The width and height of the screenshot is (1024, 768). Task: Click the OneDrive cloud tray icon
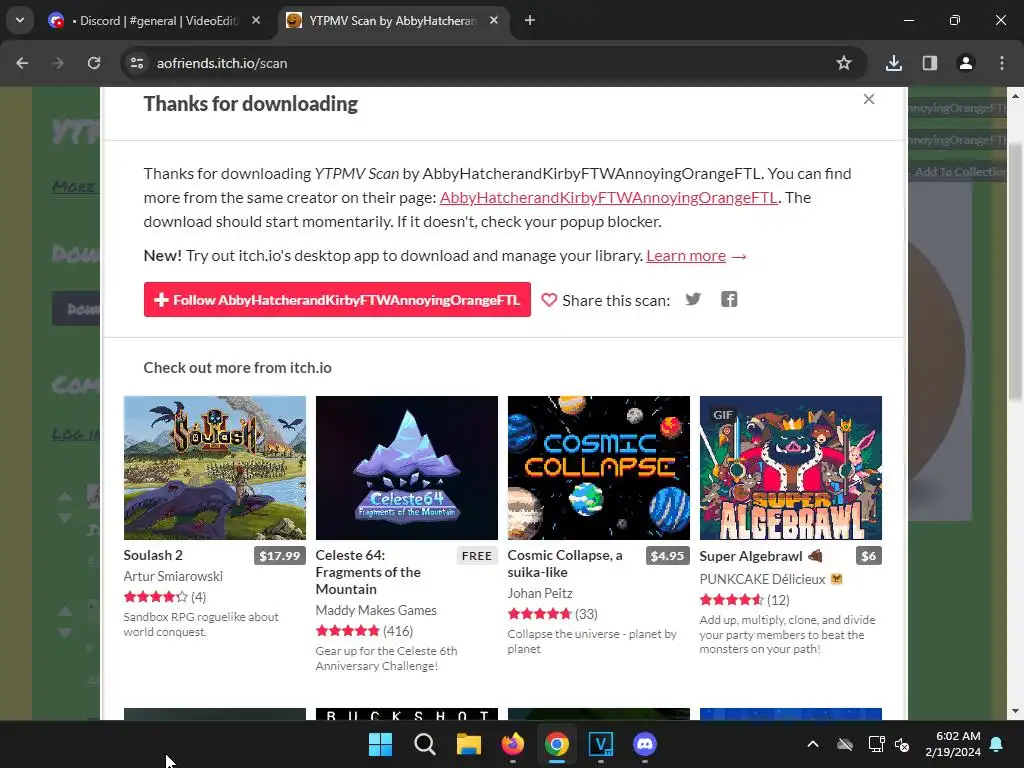click(845, 744)
